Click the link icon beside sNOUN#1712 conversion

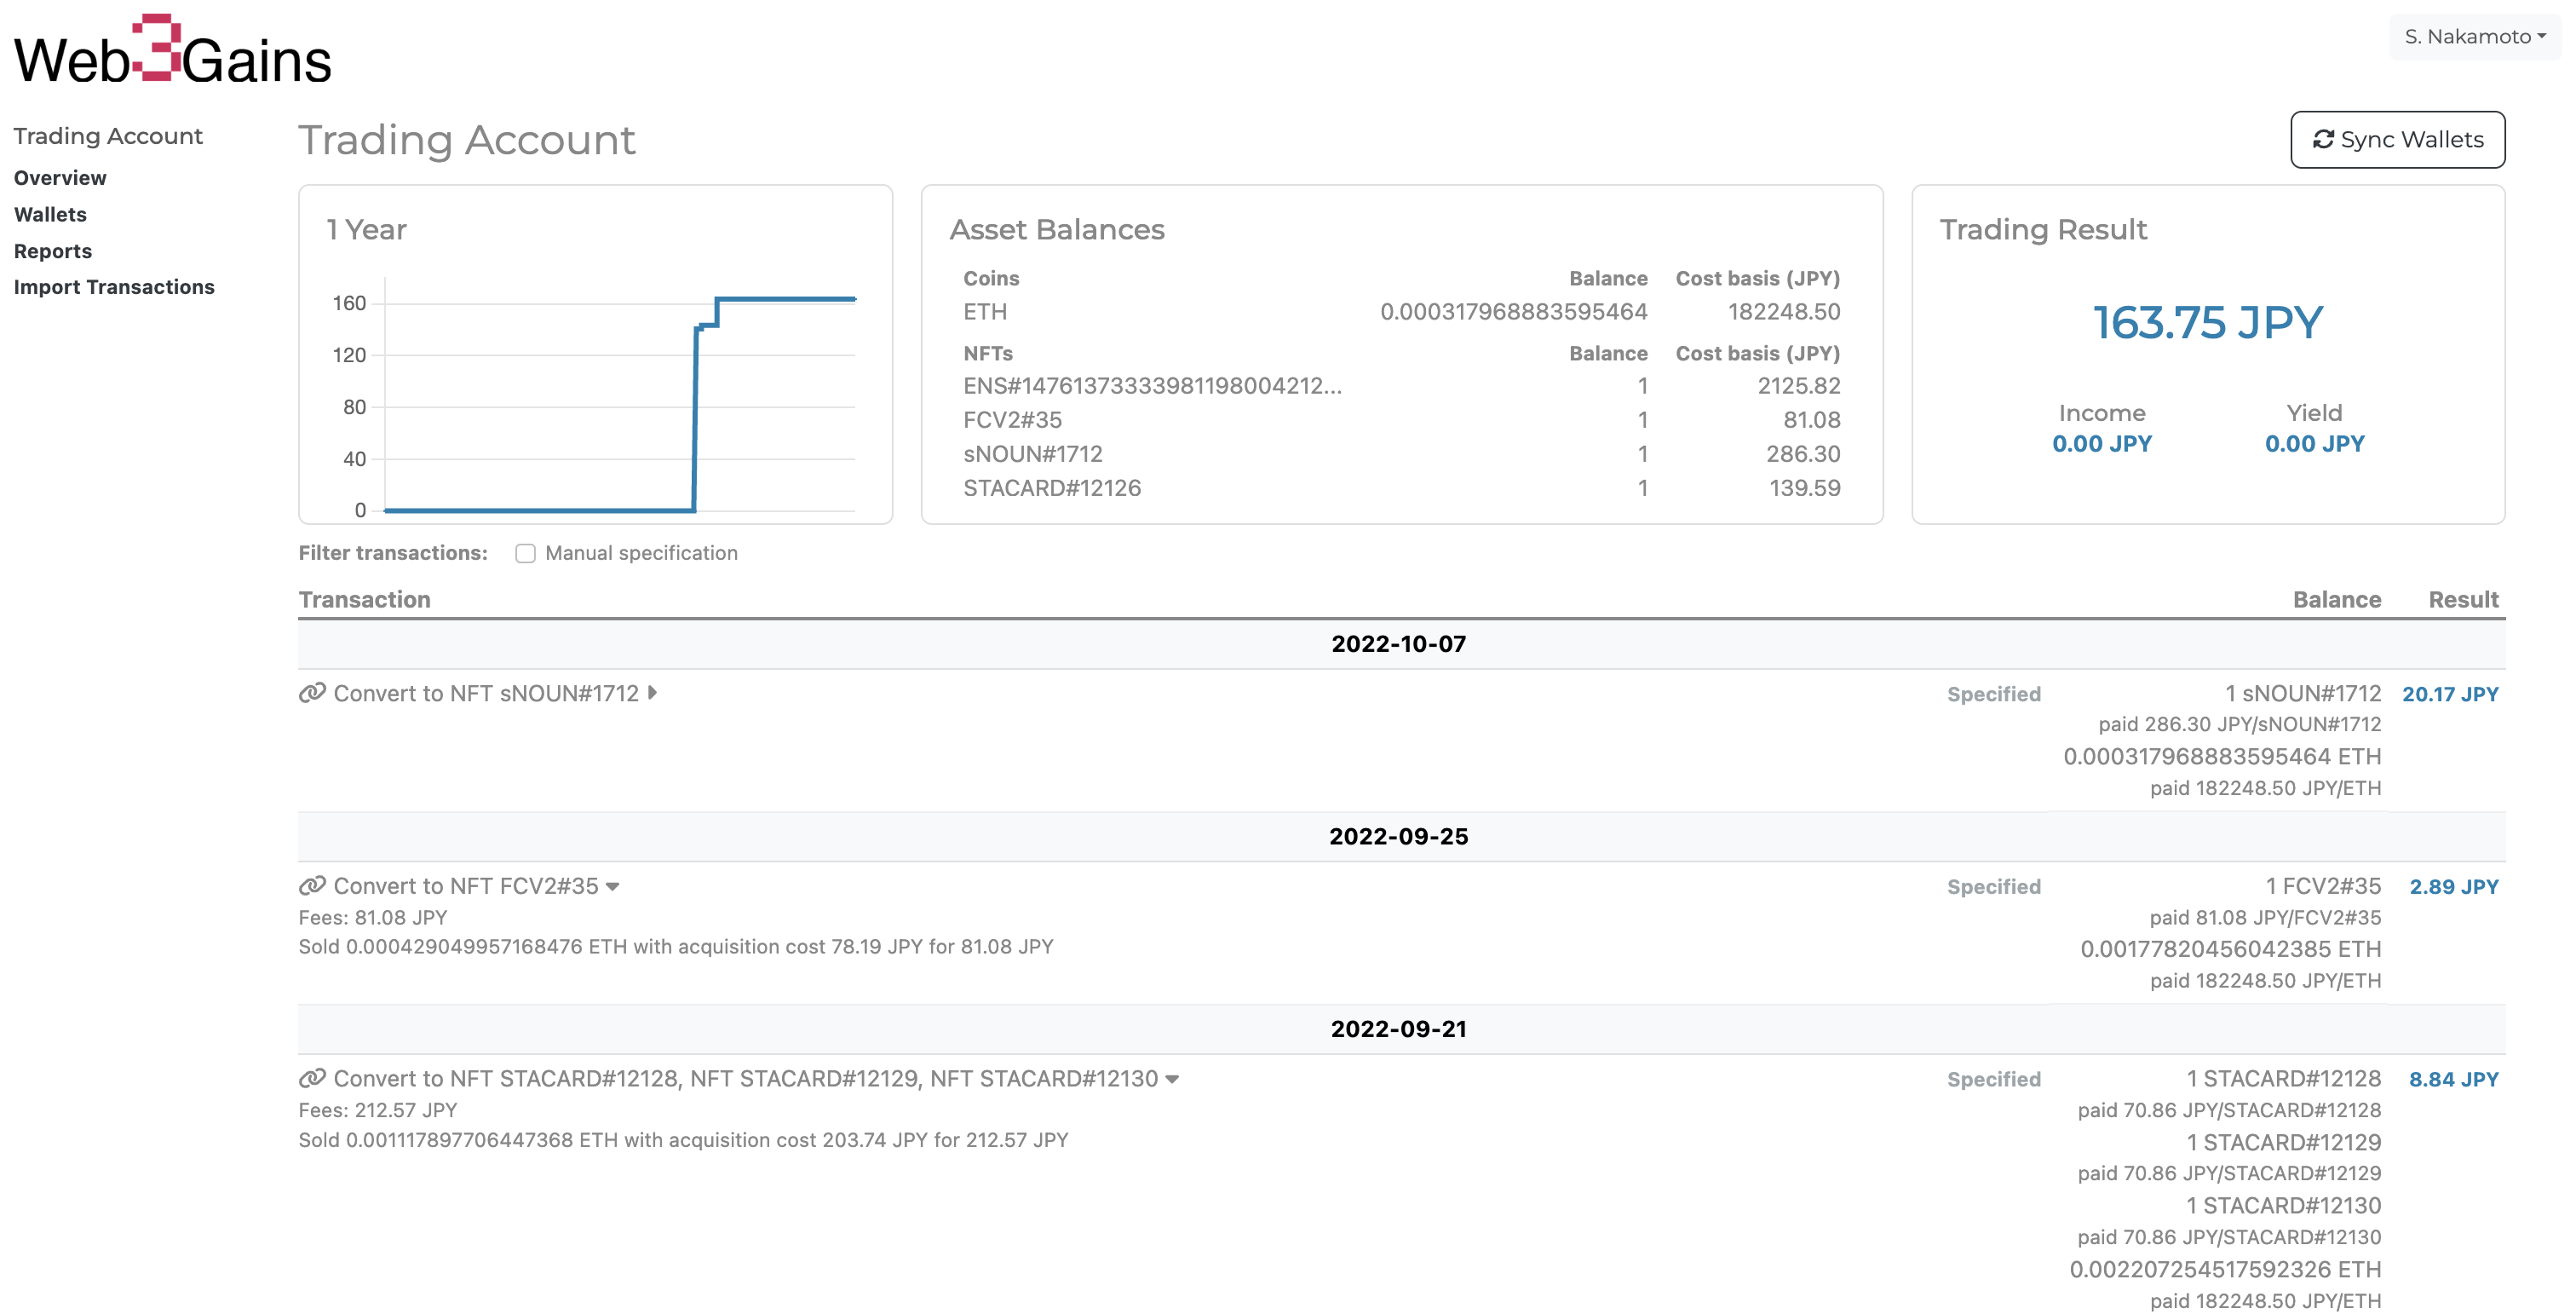tap(312, 693)
